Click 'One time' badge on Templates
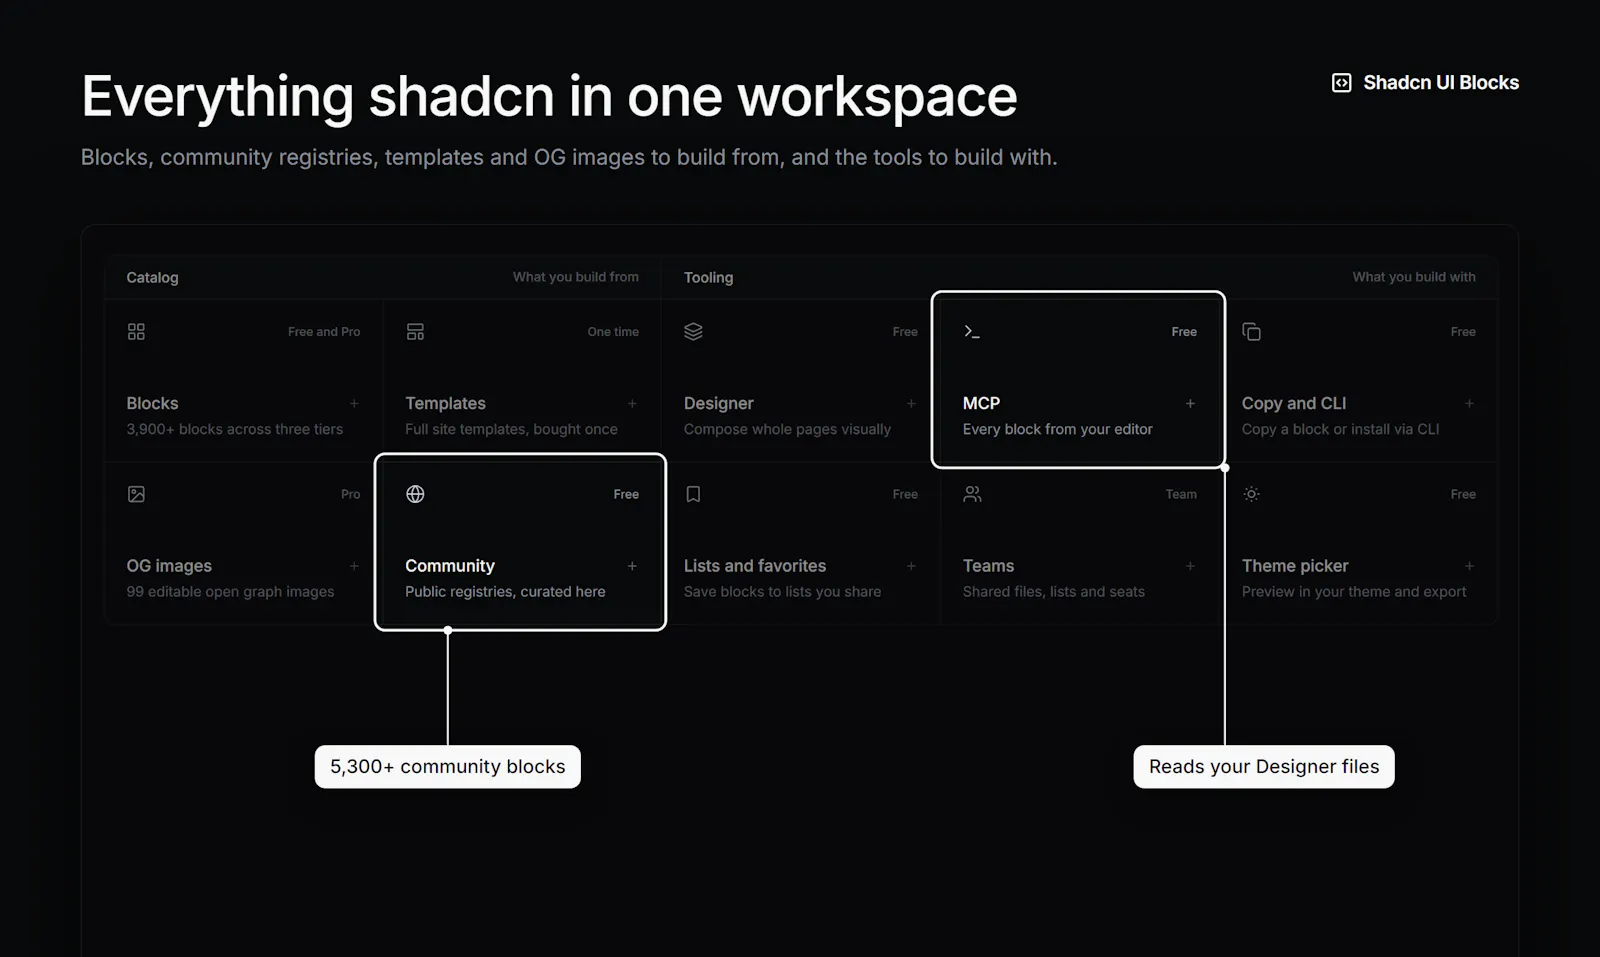Screen dimensions: 1600x957 (613, 332)
